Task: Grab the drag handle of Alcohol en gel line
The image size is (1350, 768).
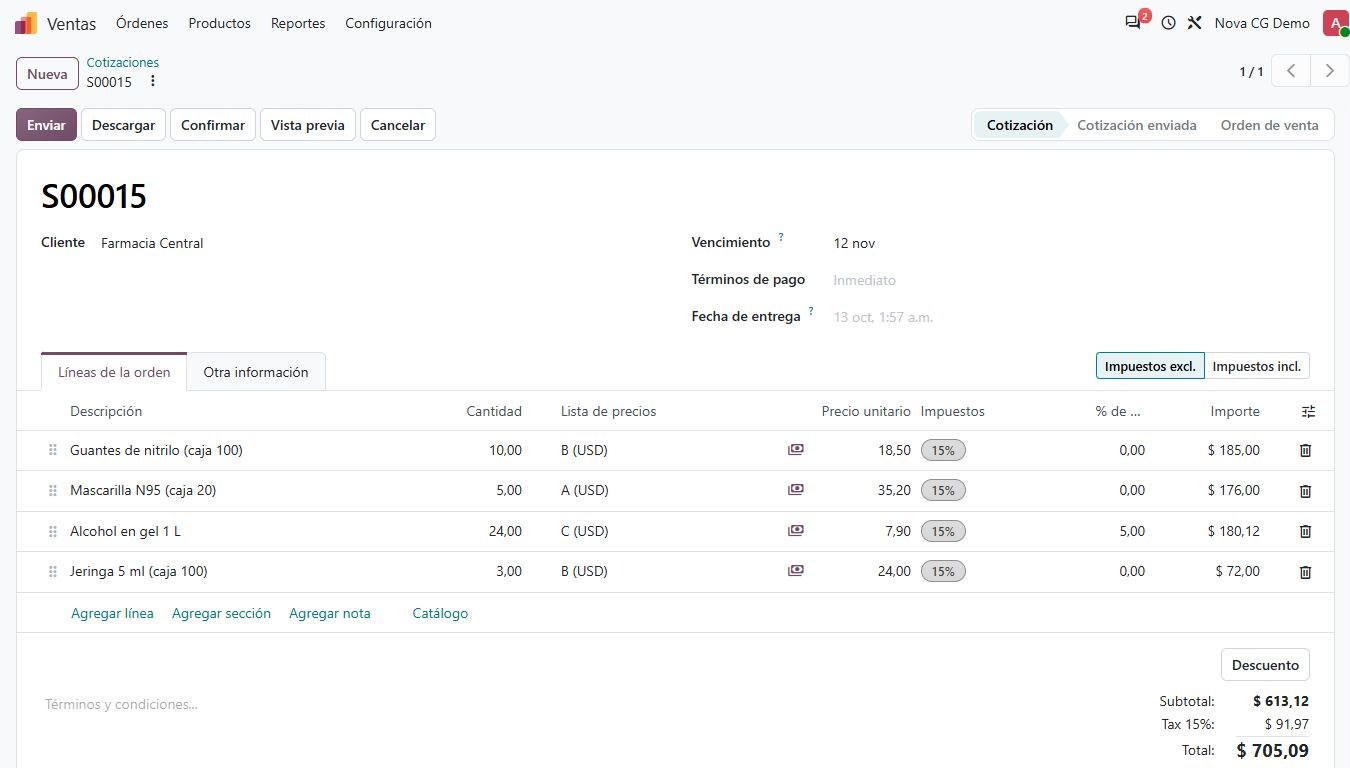Action: click(x=53, y=531)
